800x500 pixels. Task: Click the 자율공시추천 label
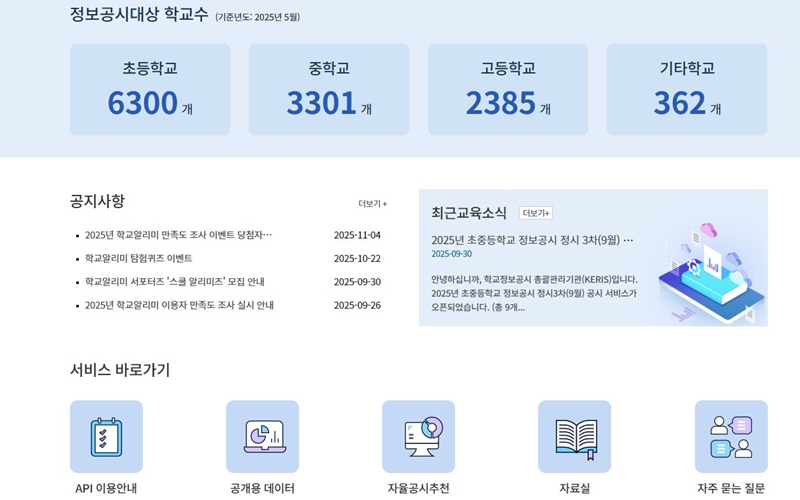[x=418, y=488]
